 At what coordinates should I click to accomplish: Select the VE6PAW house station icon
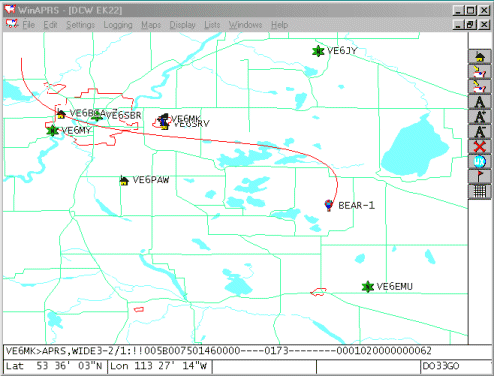pos(124,180)
